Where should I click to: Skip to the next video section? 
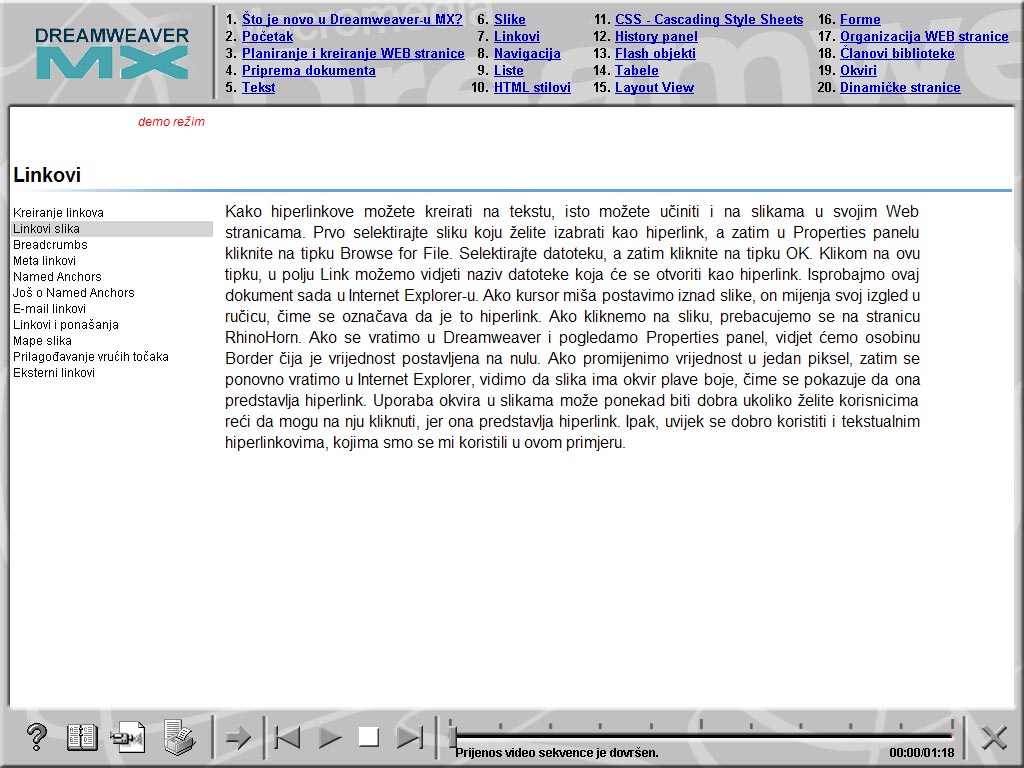point(411,737)
